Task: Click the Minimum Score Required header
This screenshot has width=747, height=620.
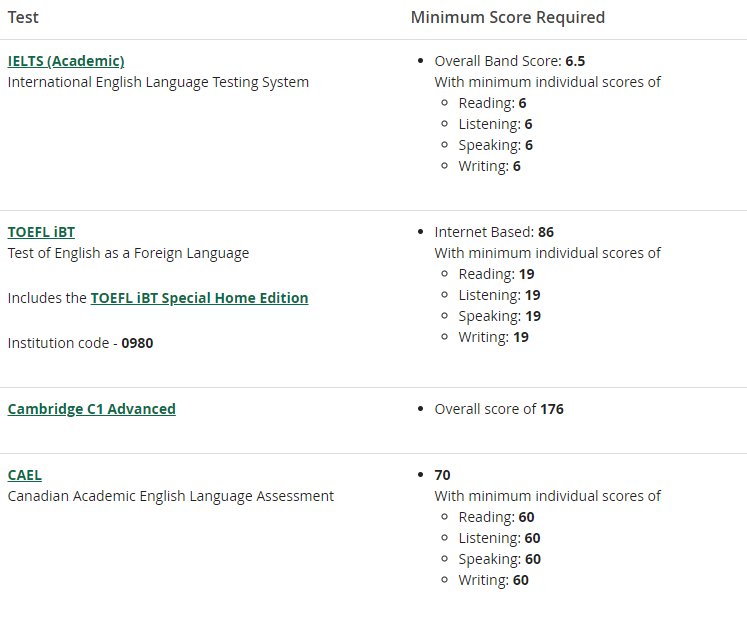Action: [x=508, y=17]
